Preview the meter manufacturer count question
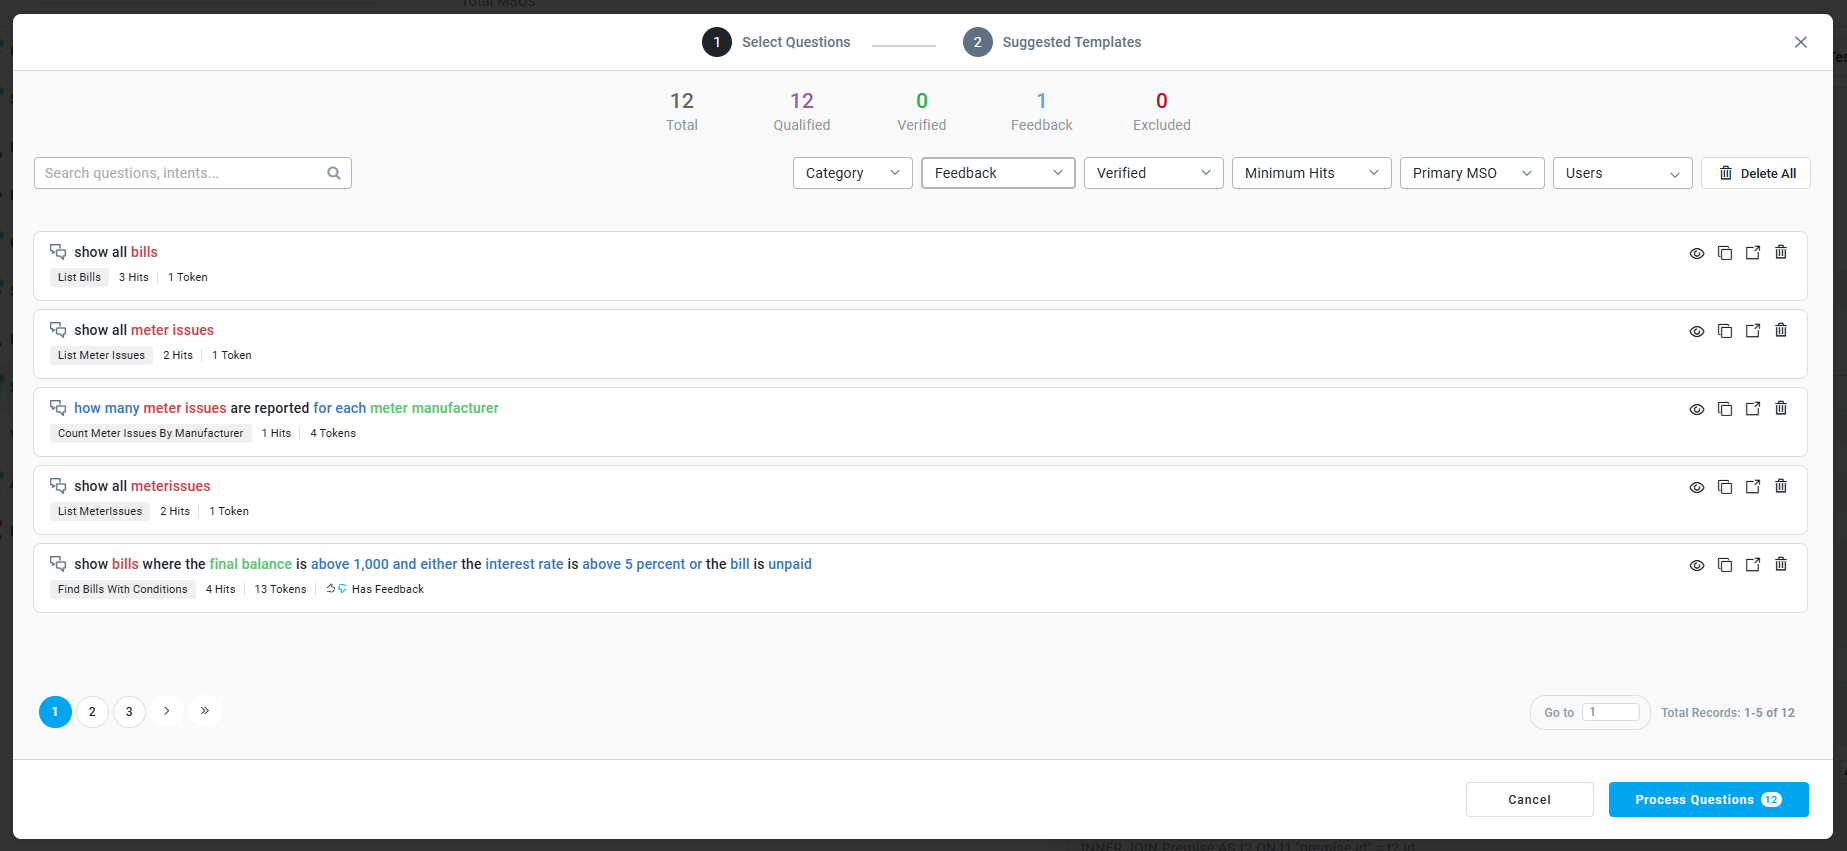 click(1697, 409)
